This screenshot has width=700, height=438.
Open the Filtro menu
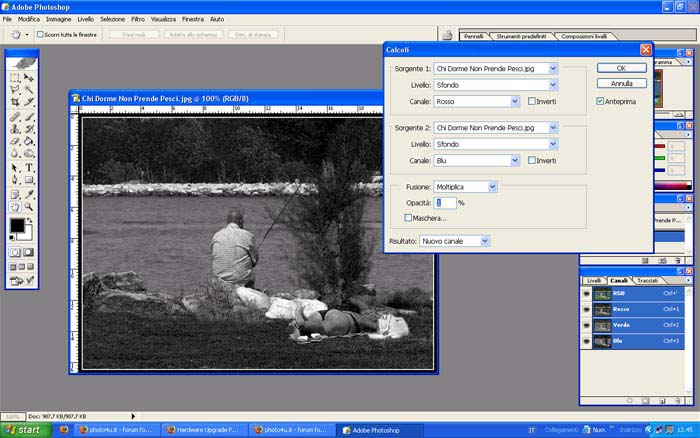138,19
